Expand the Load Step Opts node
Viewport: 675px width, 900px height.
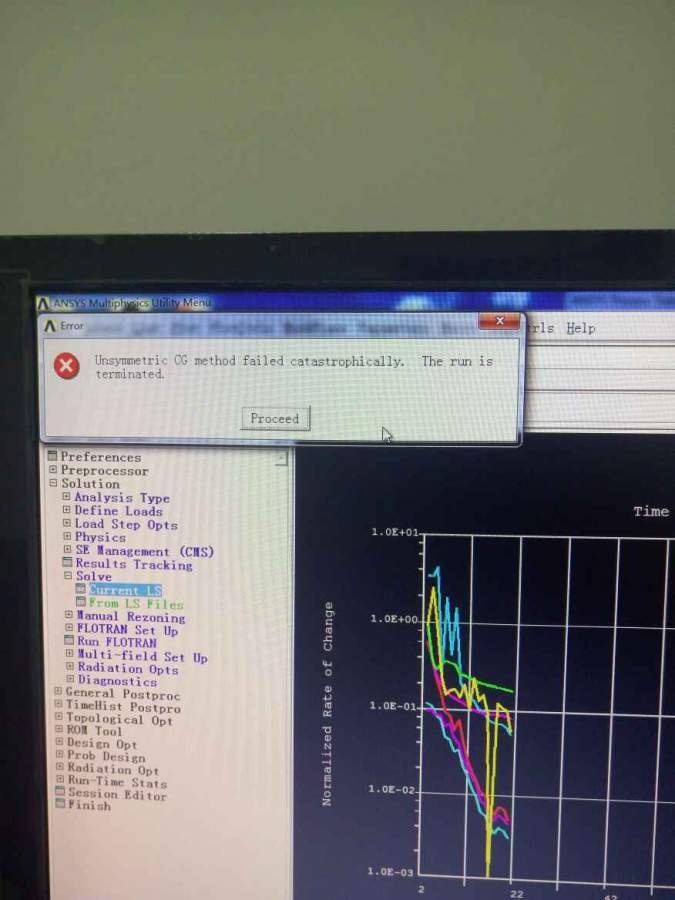pos(67,523)
